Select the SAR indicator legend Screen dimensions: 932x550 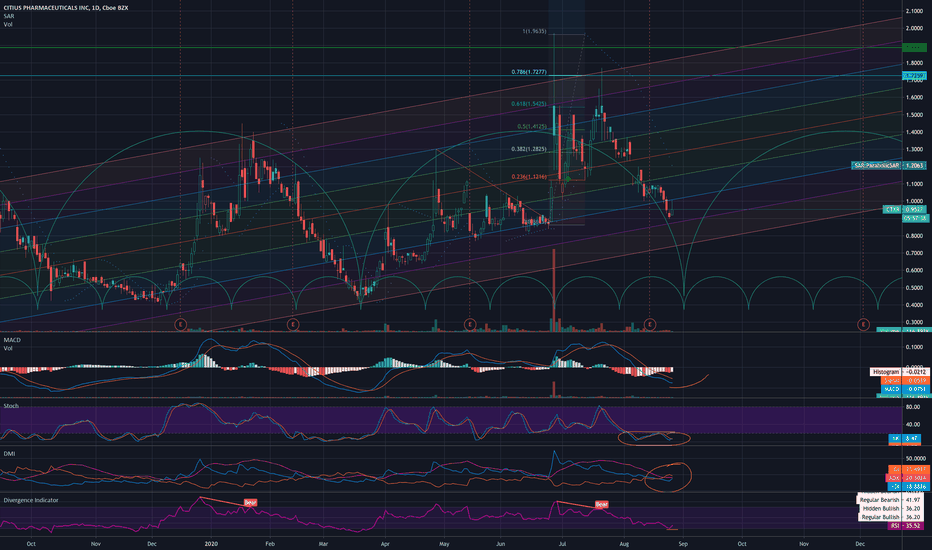(8, 16)
